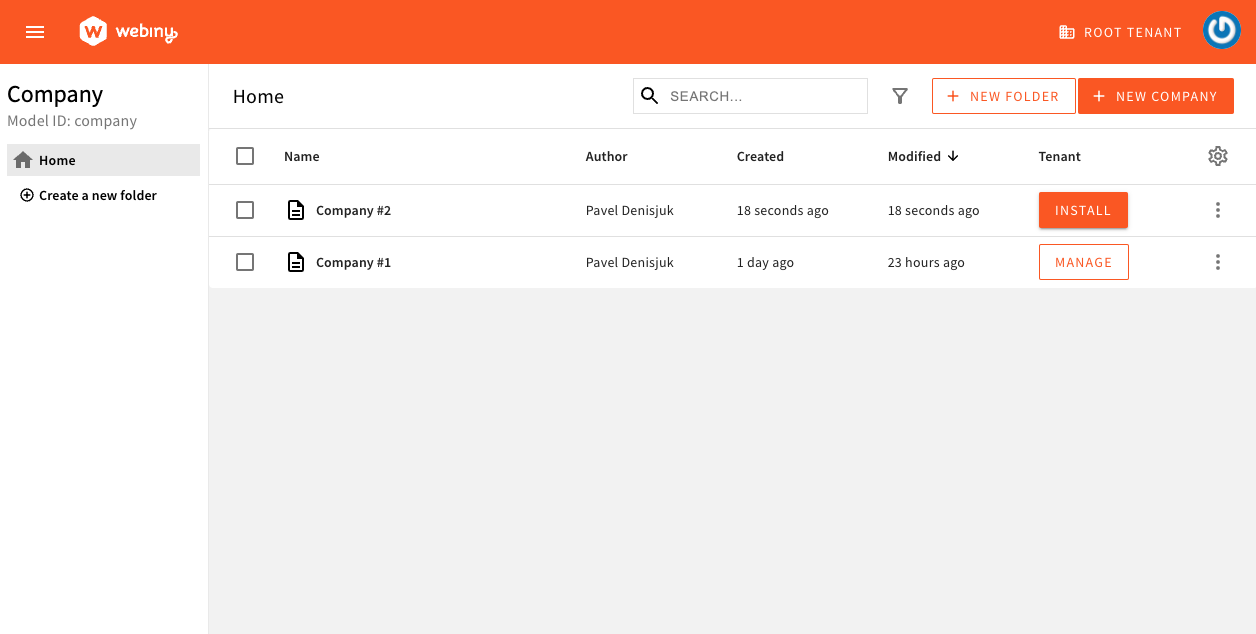Viewport: 1256px width, 634px height.
Task: Open the Root Tenant selector
Action: click(1120, 32)
